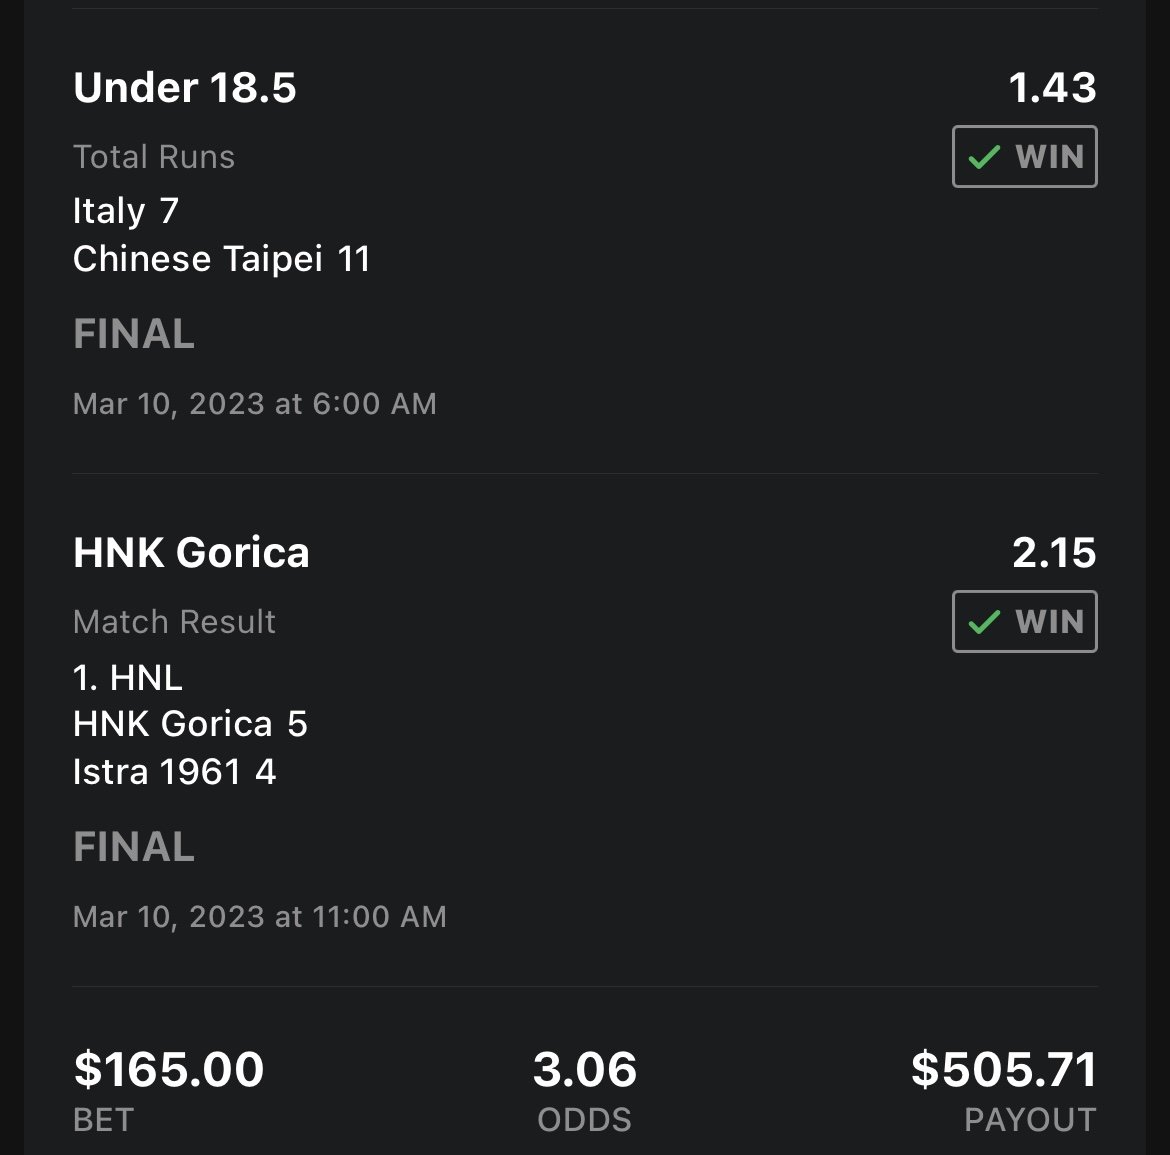Tap the HNK Gorica 5 score line
Screen dimensions: 1170x1155
[190, 724]
